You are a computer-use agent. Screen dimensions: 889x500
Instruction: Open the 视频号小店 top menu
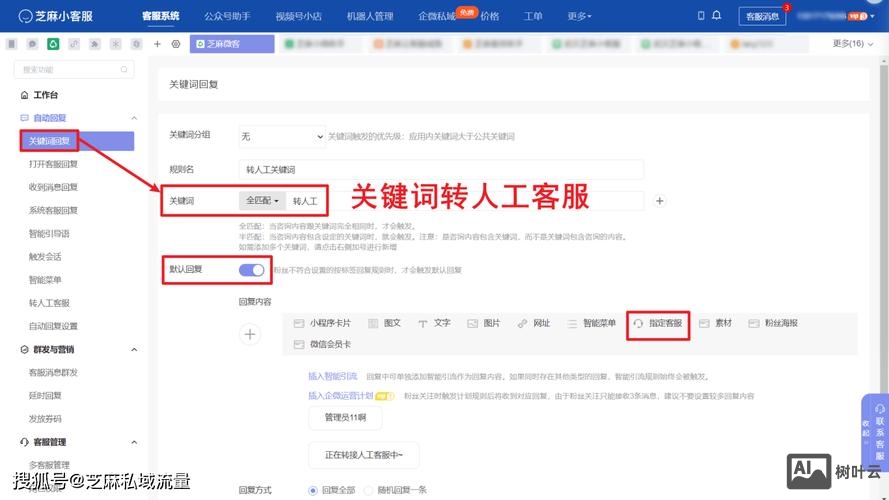pyautogui.click(x=298, y=16)
